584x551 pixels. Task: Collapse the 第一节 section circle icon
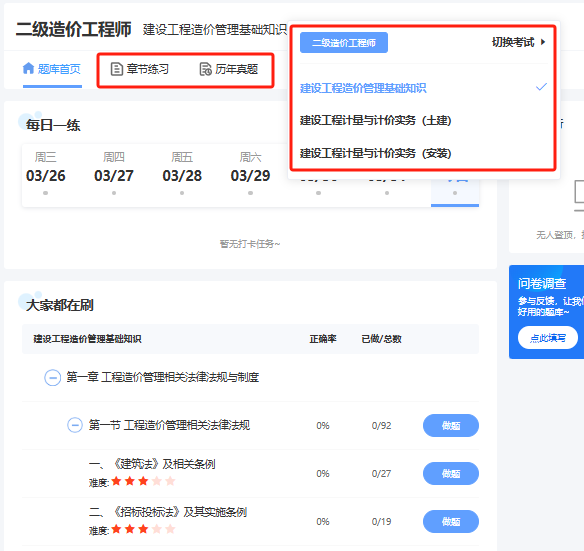[75, 425]
